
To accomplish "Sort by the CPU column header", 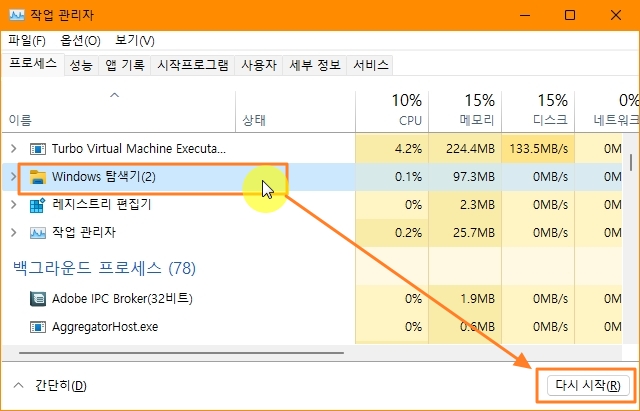I will pyautogui.click(x=392, y=111).
